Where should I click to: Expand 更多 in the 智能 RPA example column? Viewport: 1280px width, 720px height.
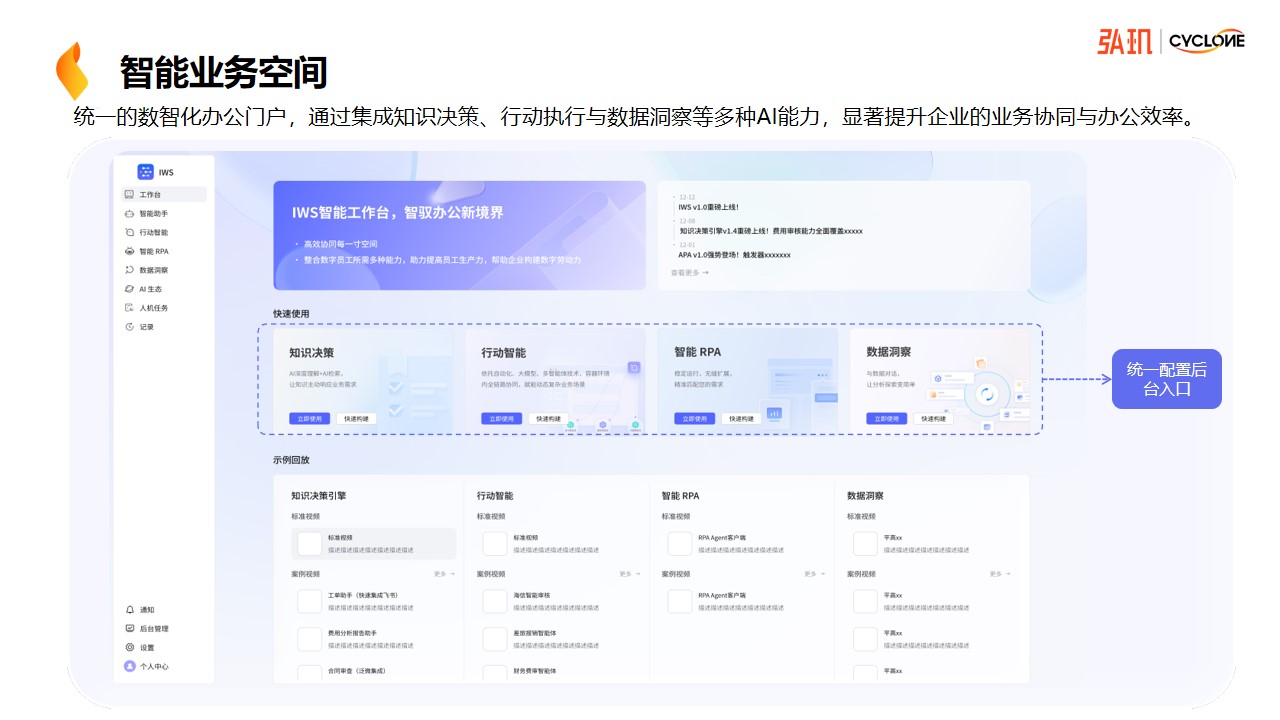point(810,574)
